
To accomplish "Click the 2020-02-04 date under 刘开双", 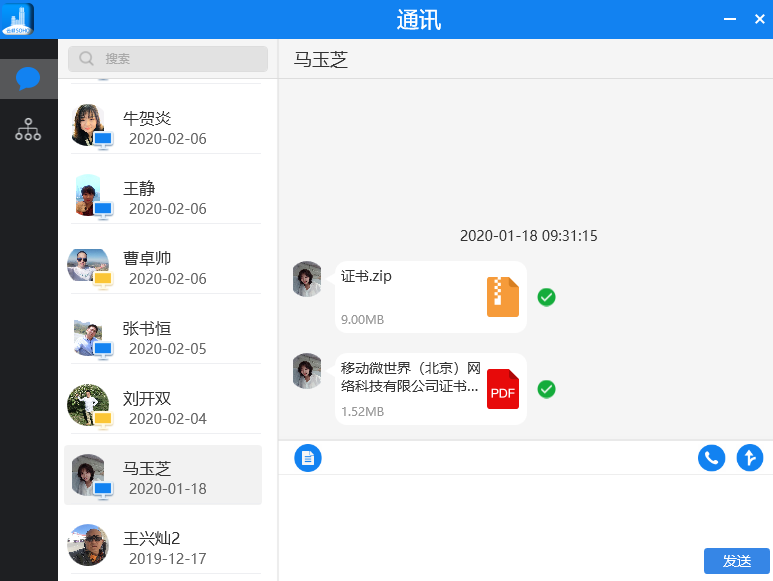I will 168,419.
